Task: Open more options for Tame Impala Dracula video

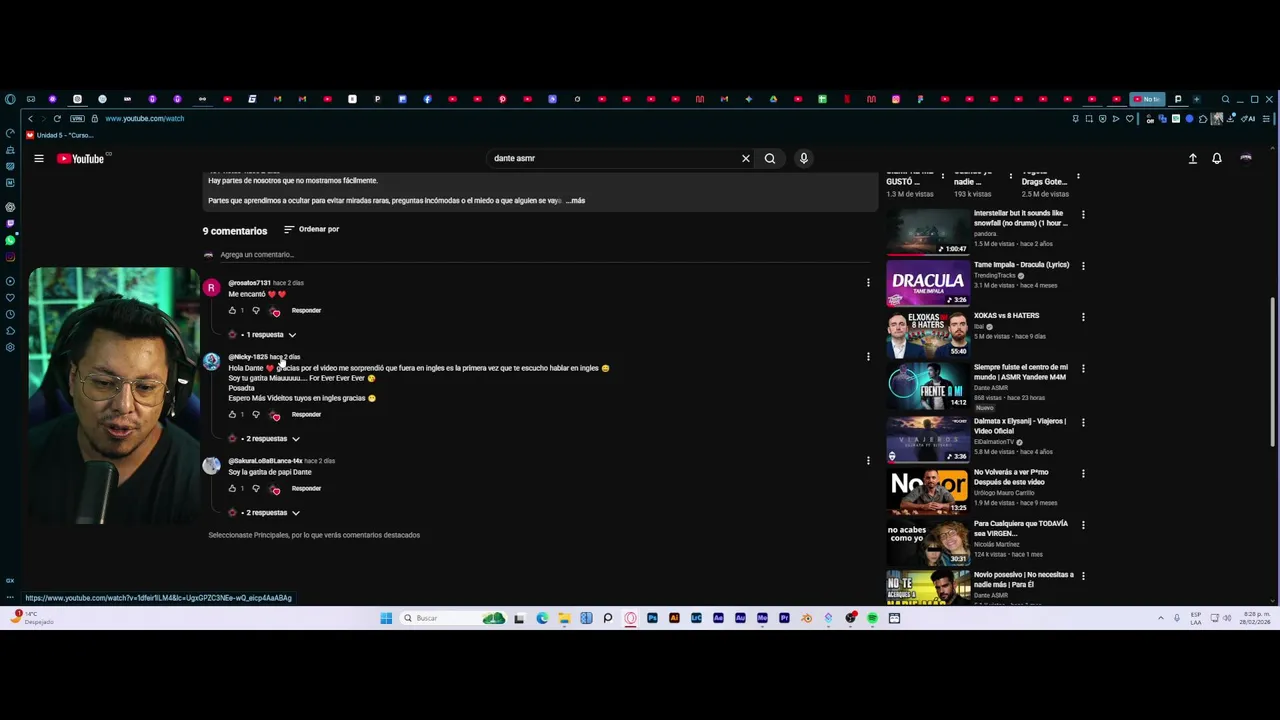Action: (x=1083, y=266)
